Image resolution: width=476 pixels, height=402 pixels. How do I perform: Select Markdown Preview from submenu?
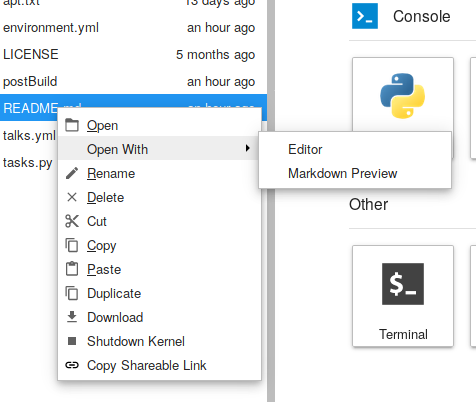coord(355,173)
